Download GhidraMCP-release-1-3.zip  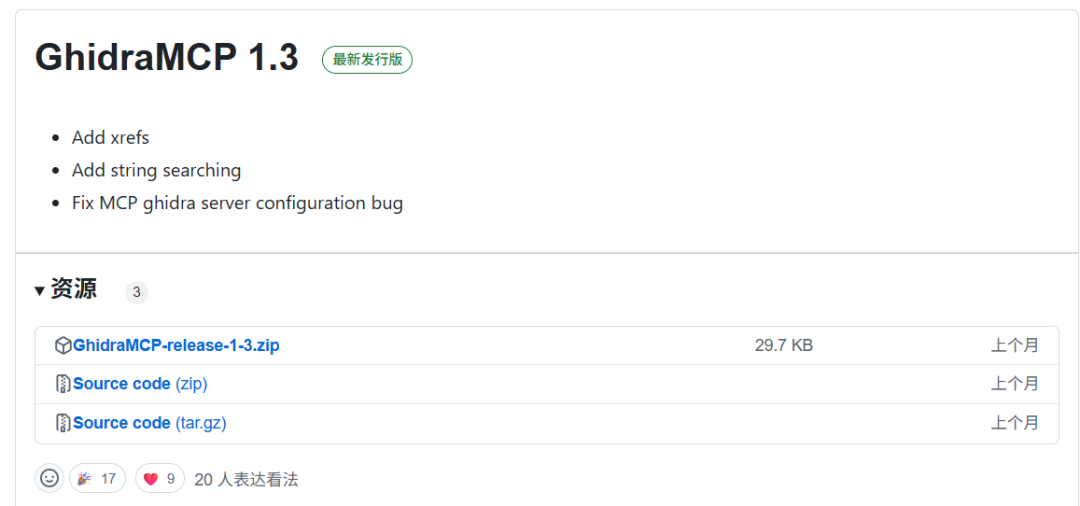pos(176,346)
